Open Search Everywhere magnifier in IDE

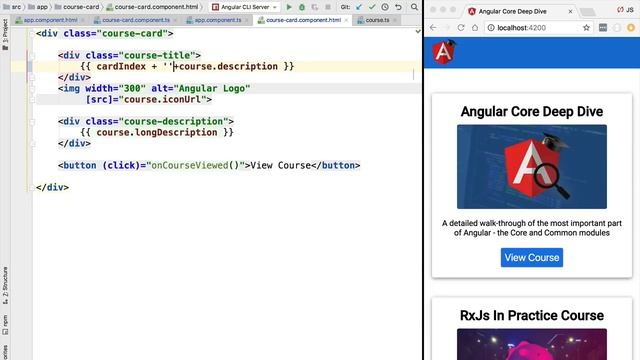tap(414, 7)
